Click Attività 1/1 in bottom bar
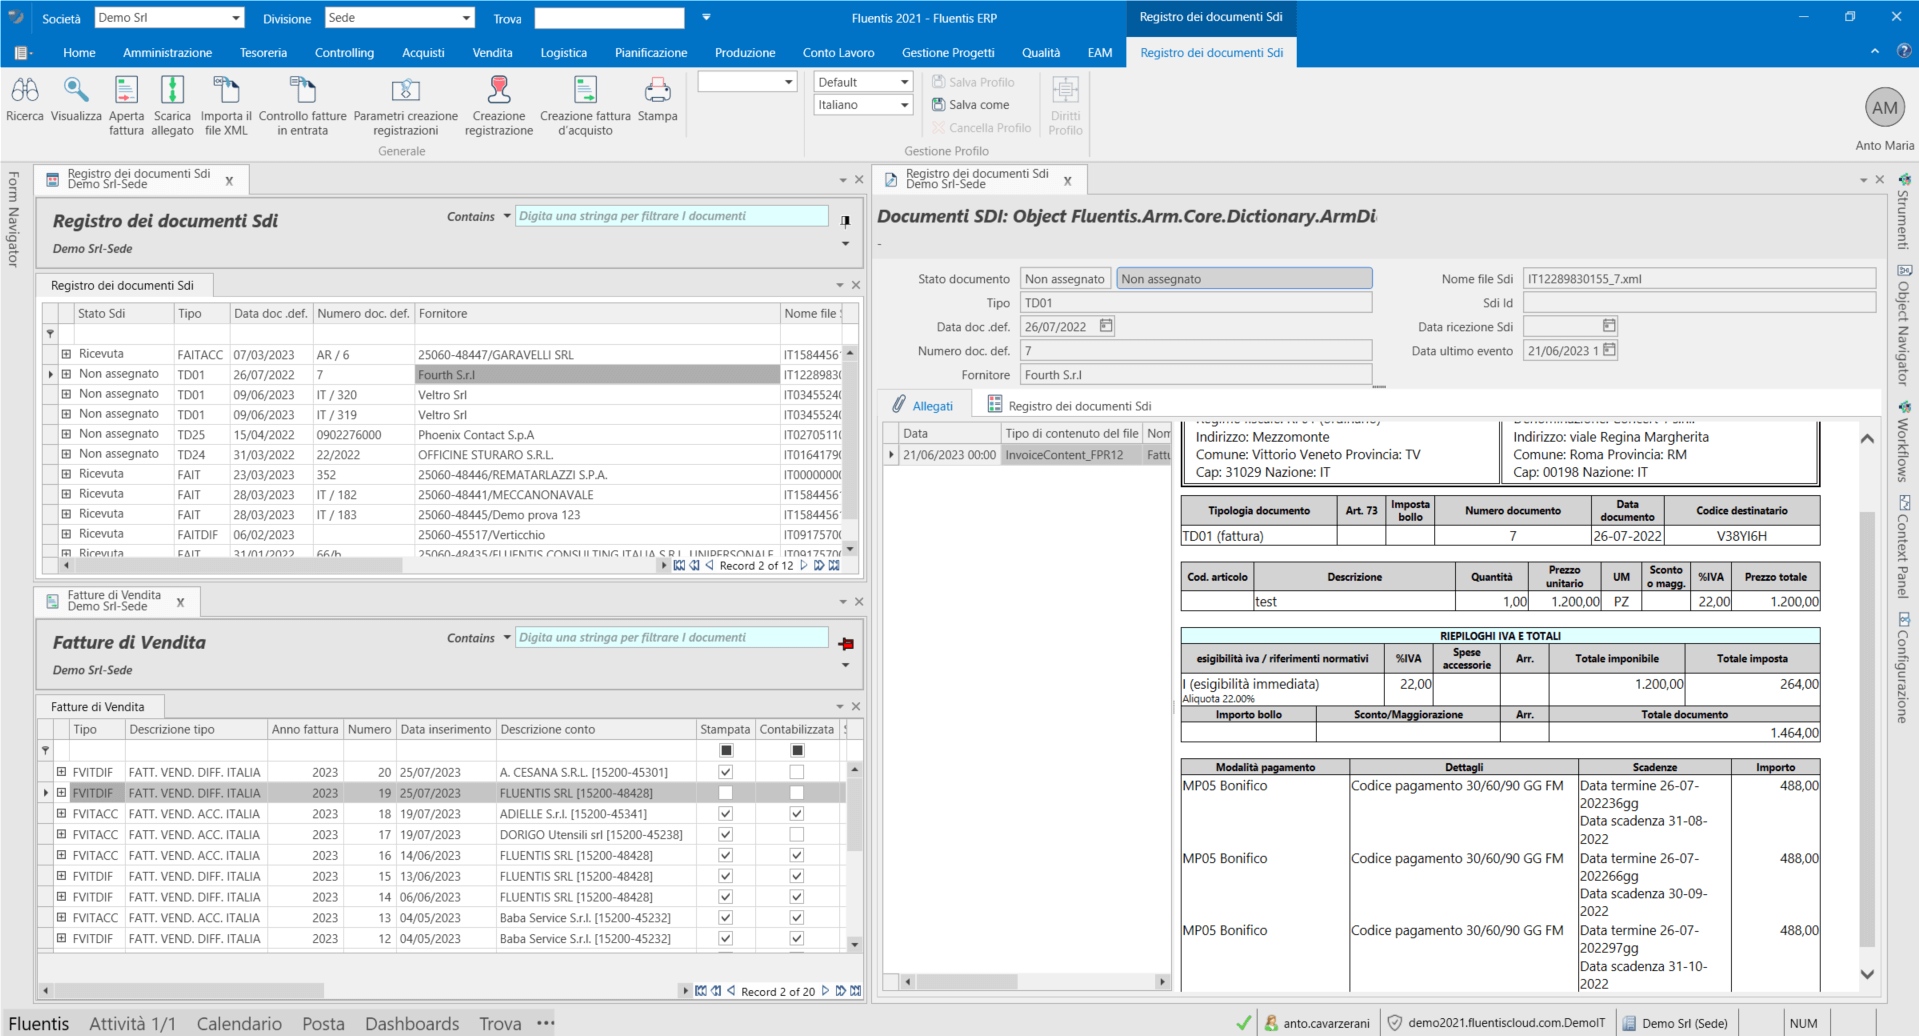Viewport: 1919px width, 1036px height. 133,1024
